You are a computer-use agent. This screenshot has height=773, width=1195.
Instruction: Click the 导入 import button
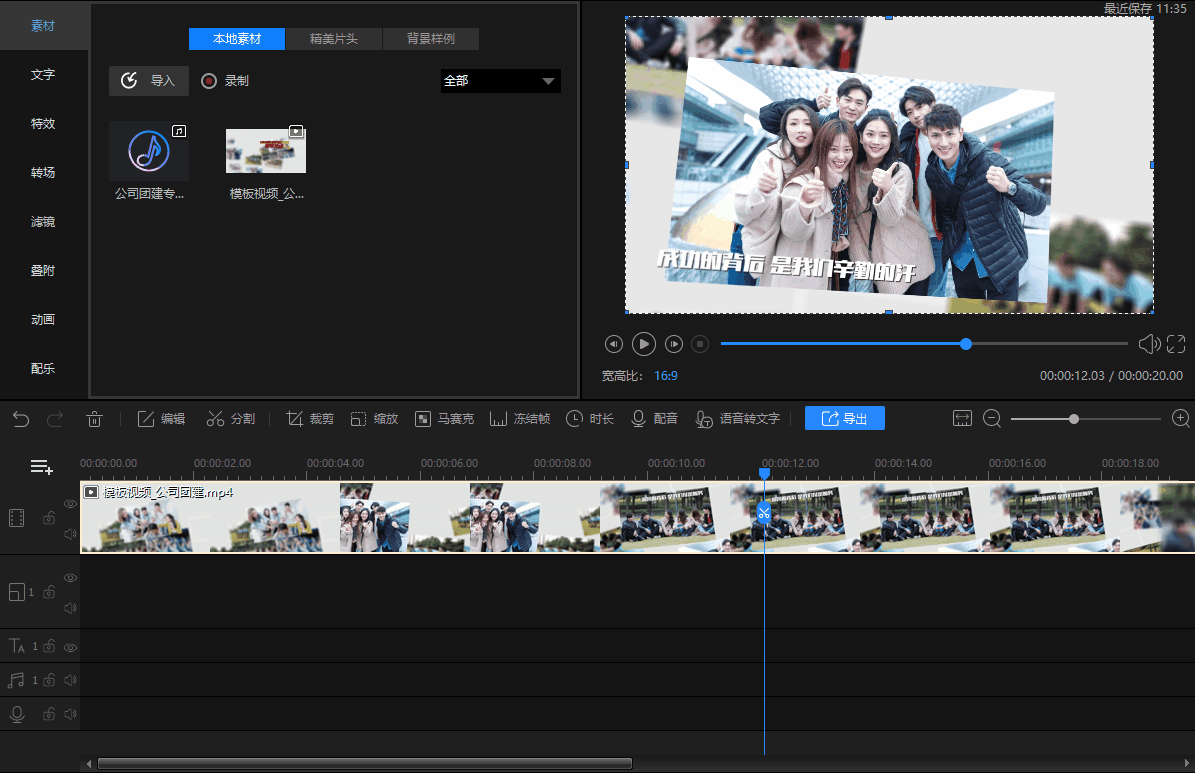(149, 81)
